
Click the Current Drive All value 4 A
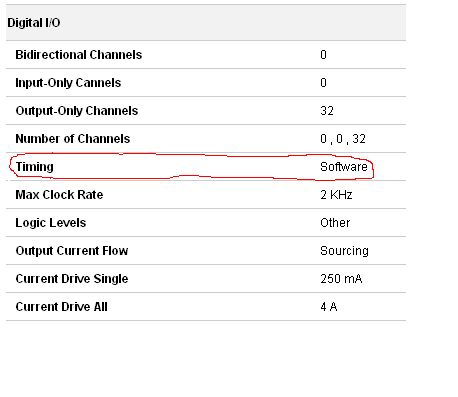click(329, 307)
